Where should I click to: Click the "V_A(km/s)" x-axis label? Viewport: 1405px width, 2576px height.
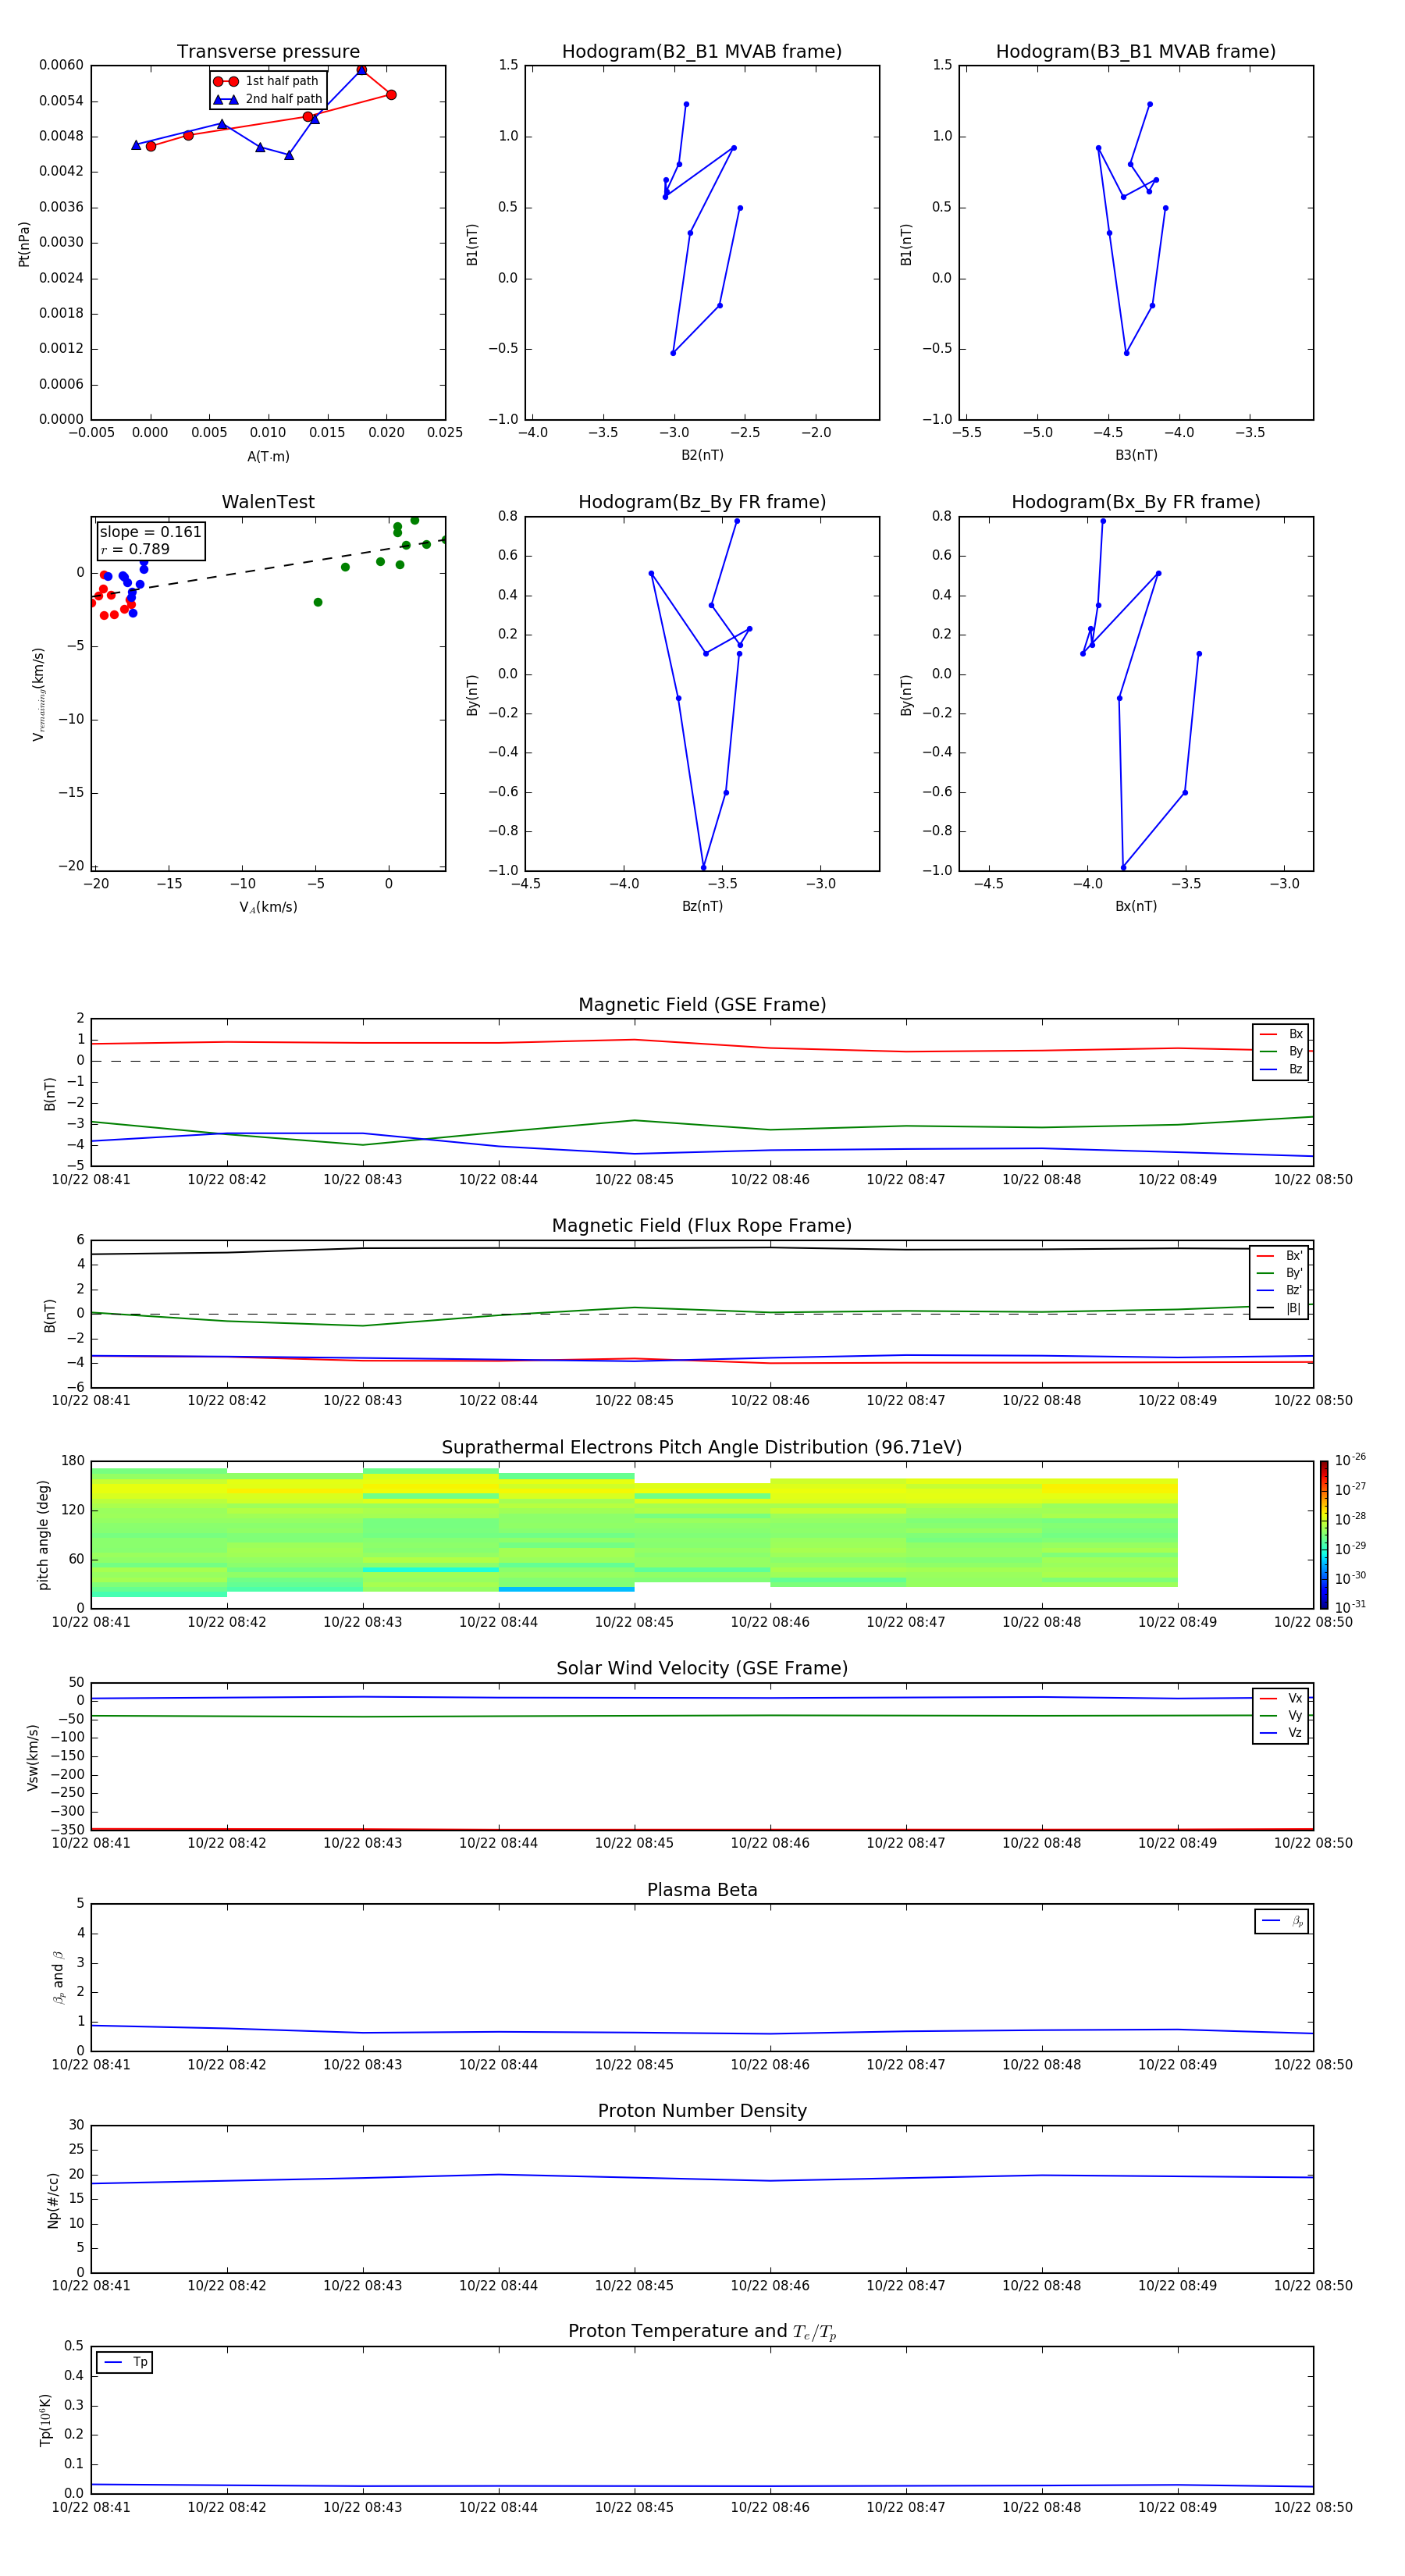[x=268, y=907]
